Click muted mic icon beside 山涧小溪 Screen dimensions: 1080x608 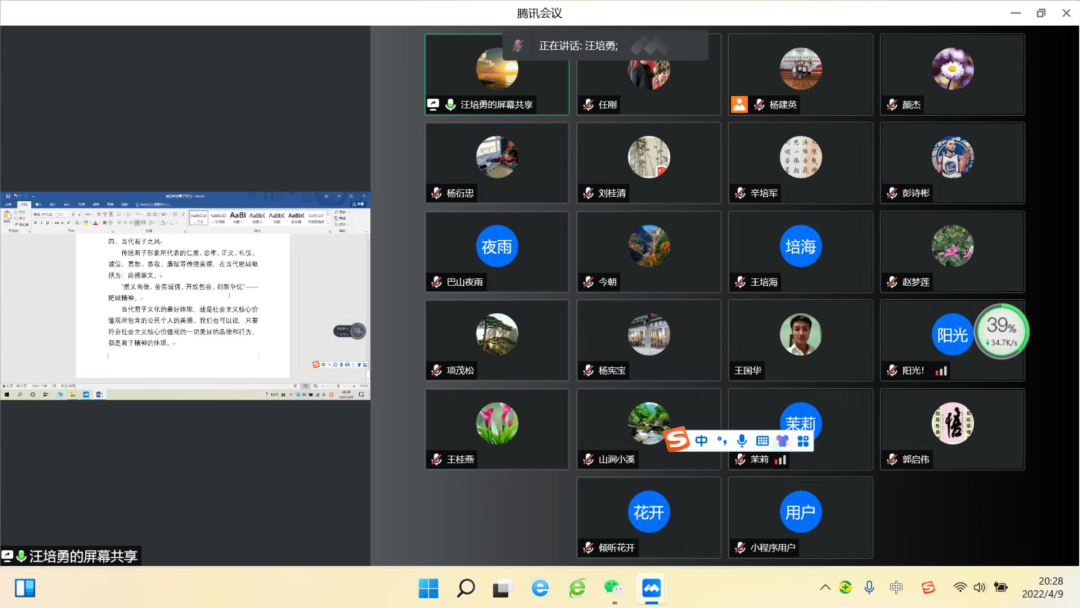tap(588, 459)
